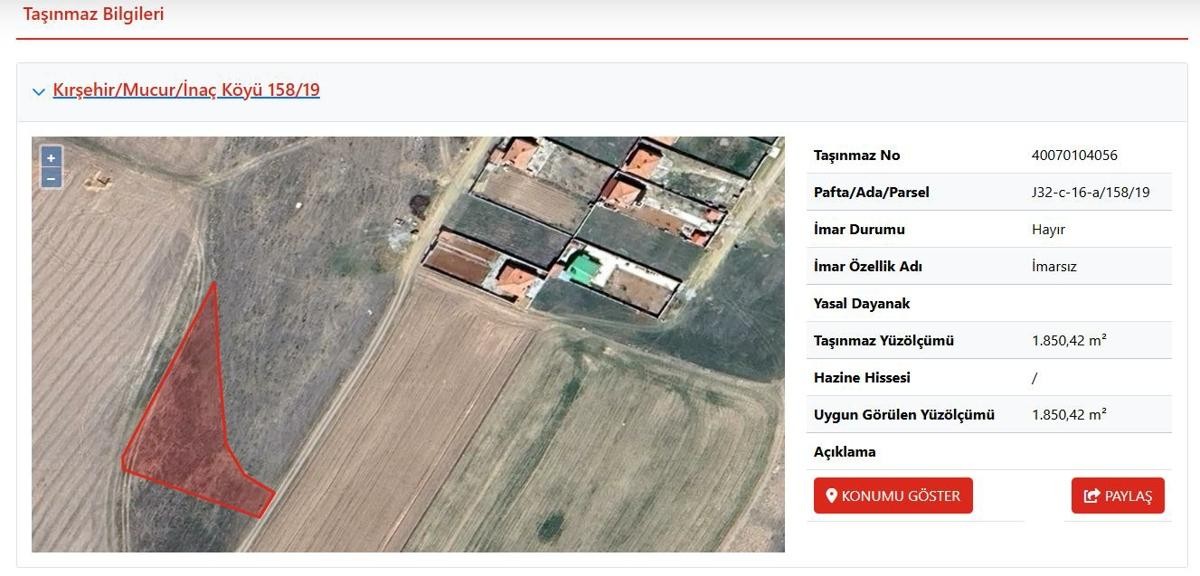Open the Kırşehir/Mucur/İnaç Köyü 158/19 link
This screenshot has width=1200, height=576.
tap(186, 90)
